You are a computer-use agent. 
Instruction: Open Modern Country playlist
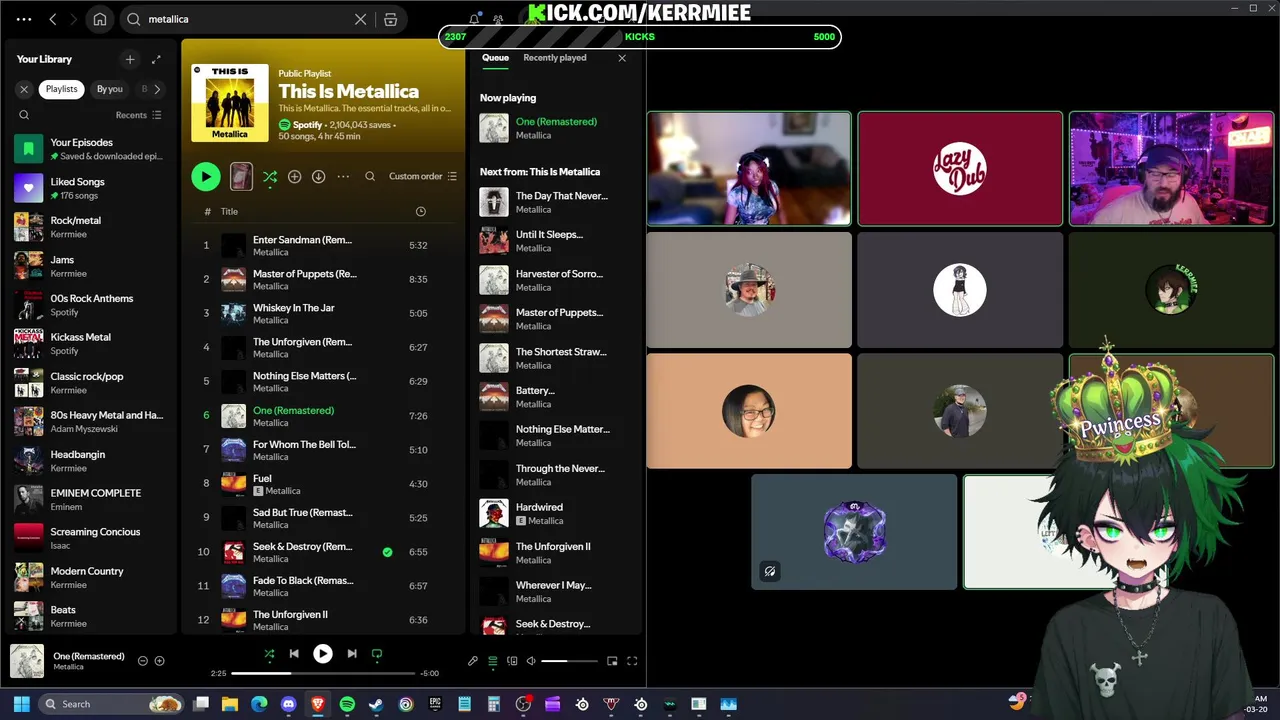click(x=90, y=578)
